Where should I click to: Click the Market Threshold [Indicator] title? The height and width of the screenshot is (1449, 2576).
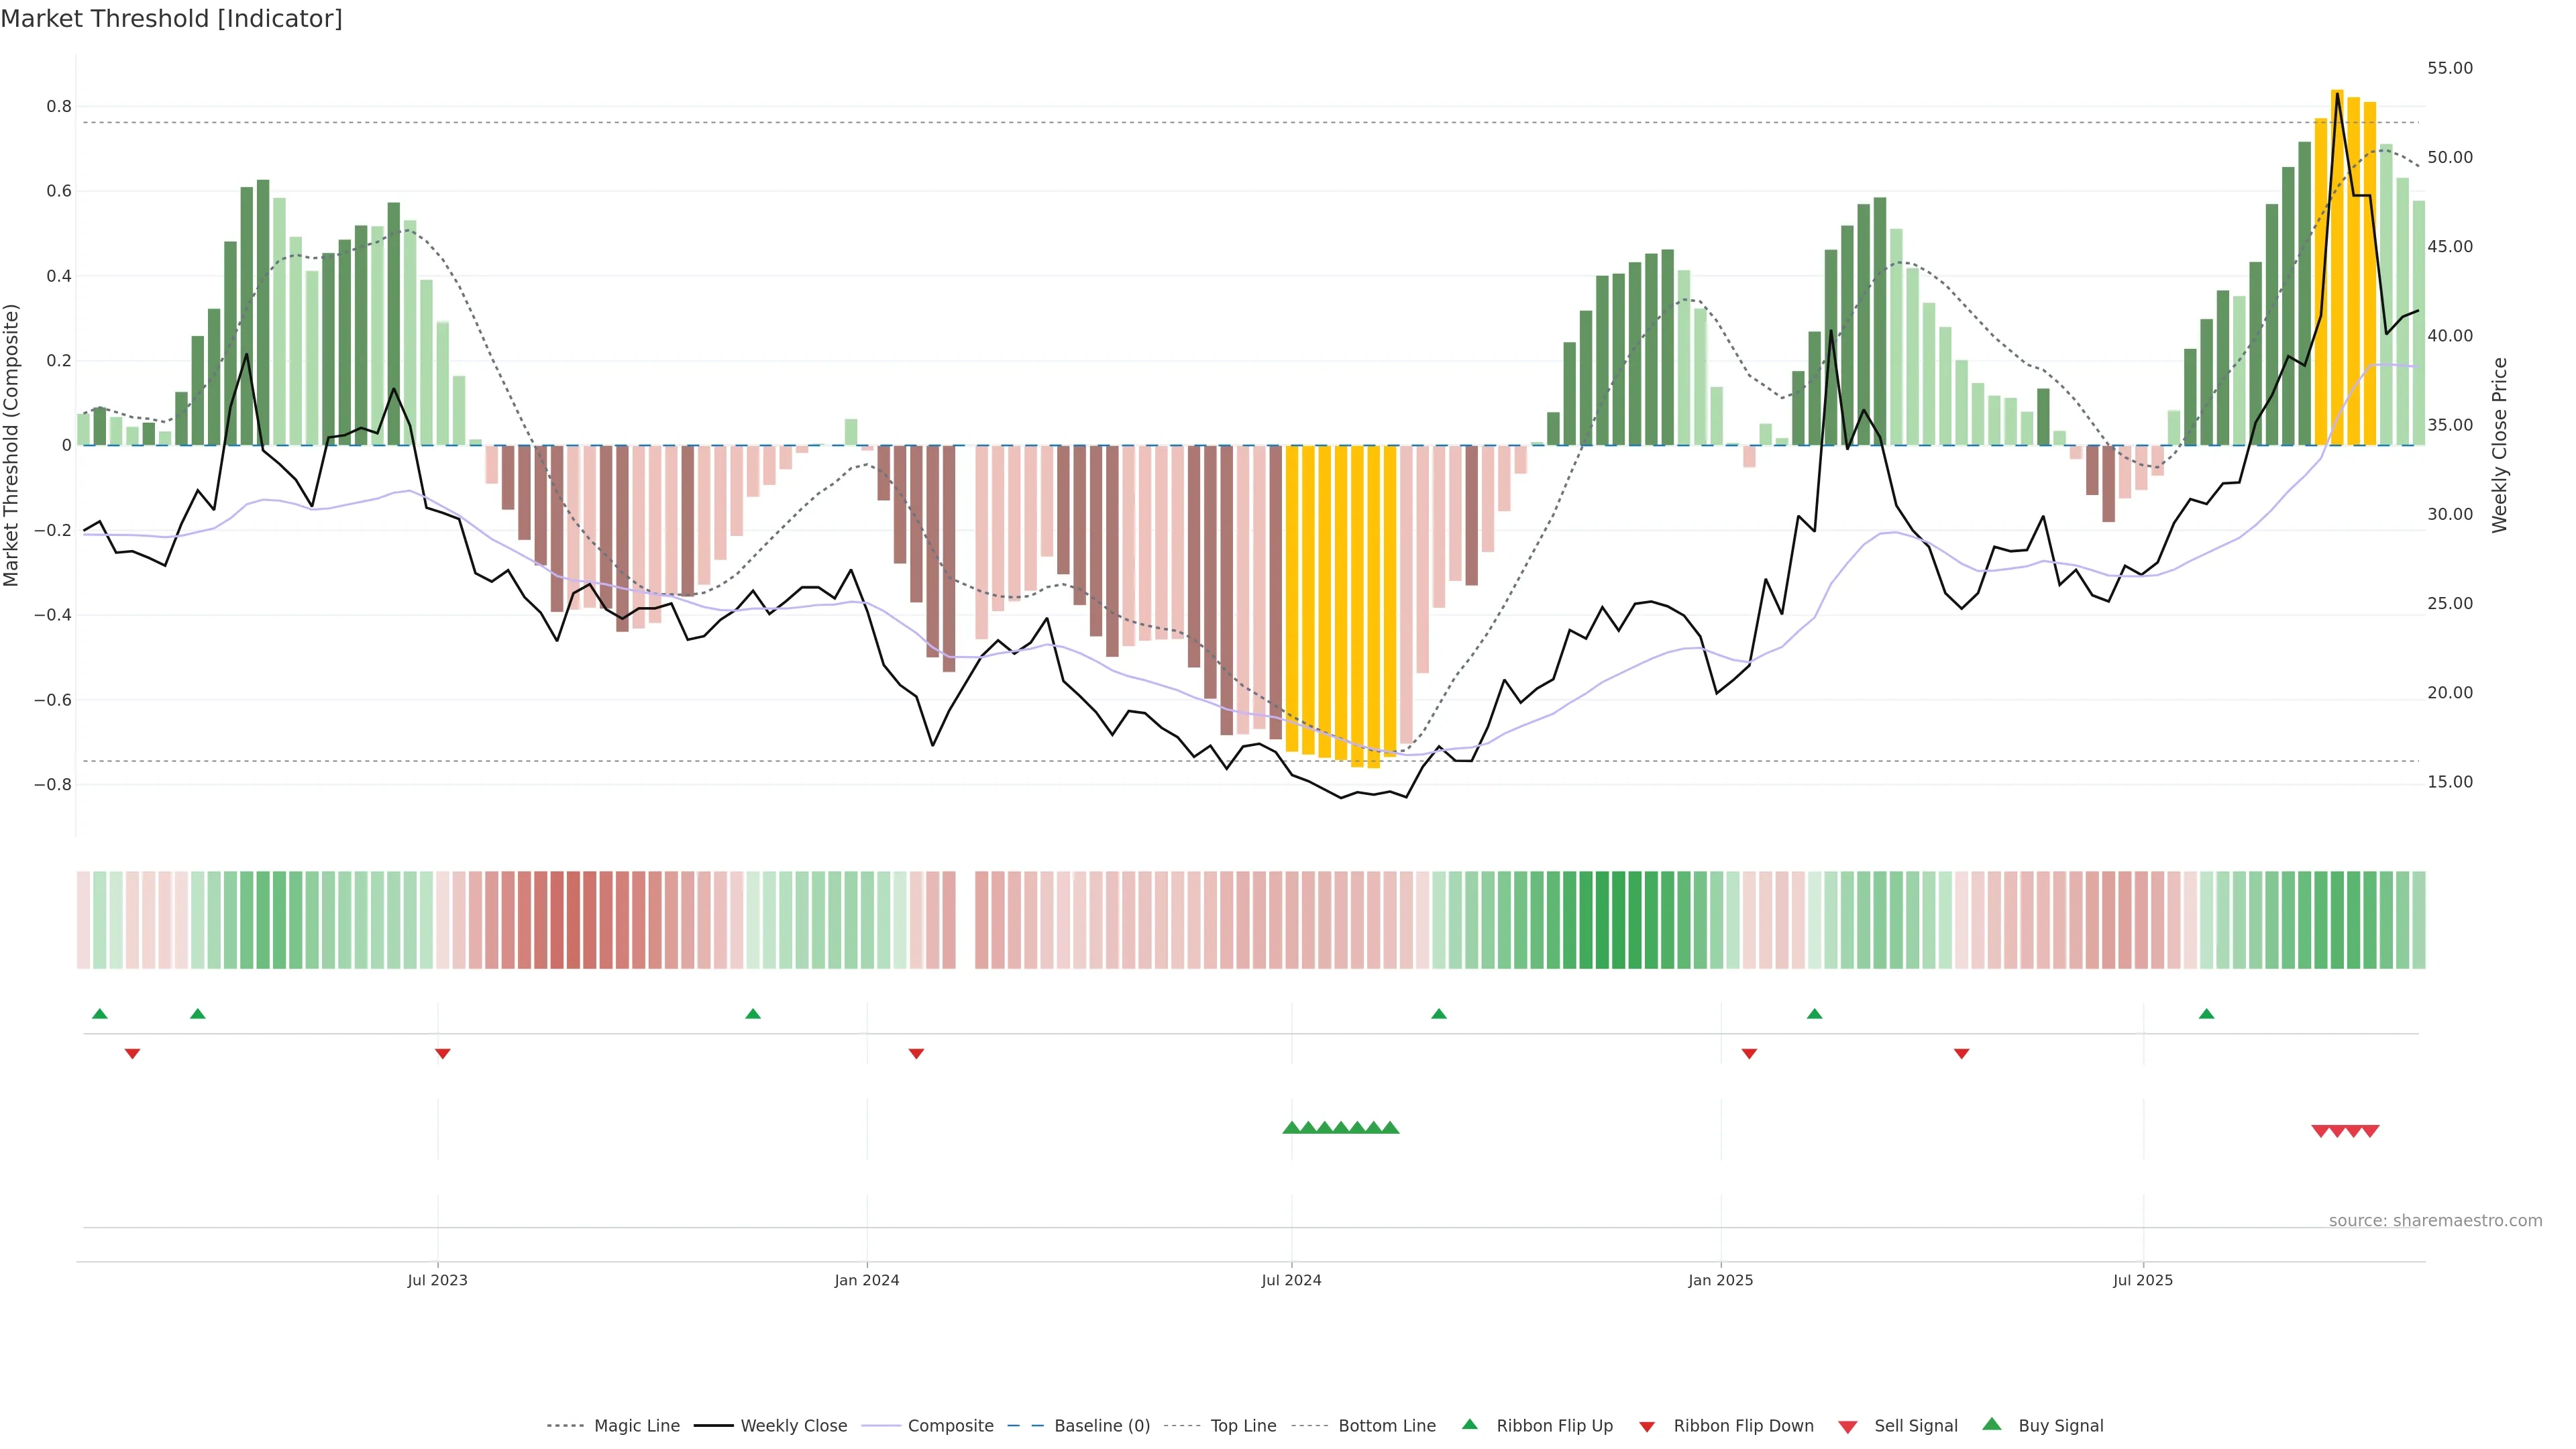171,19
